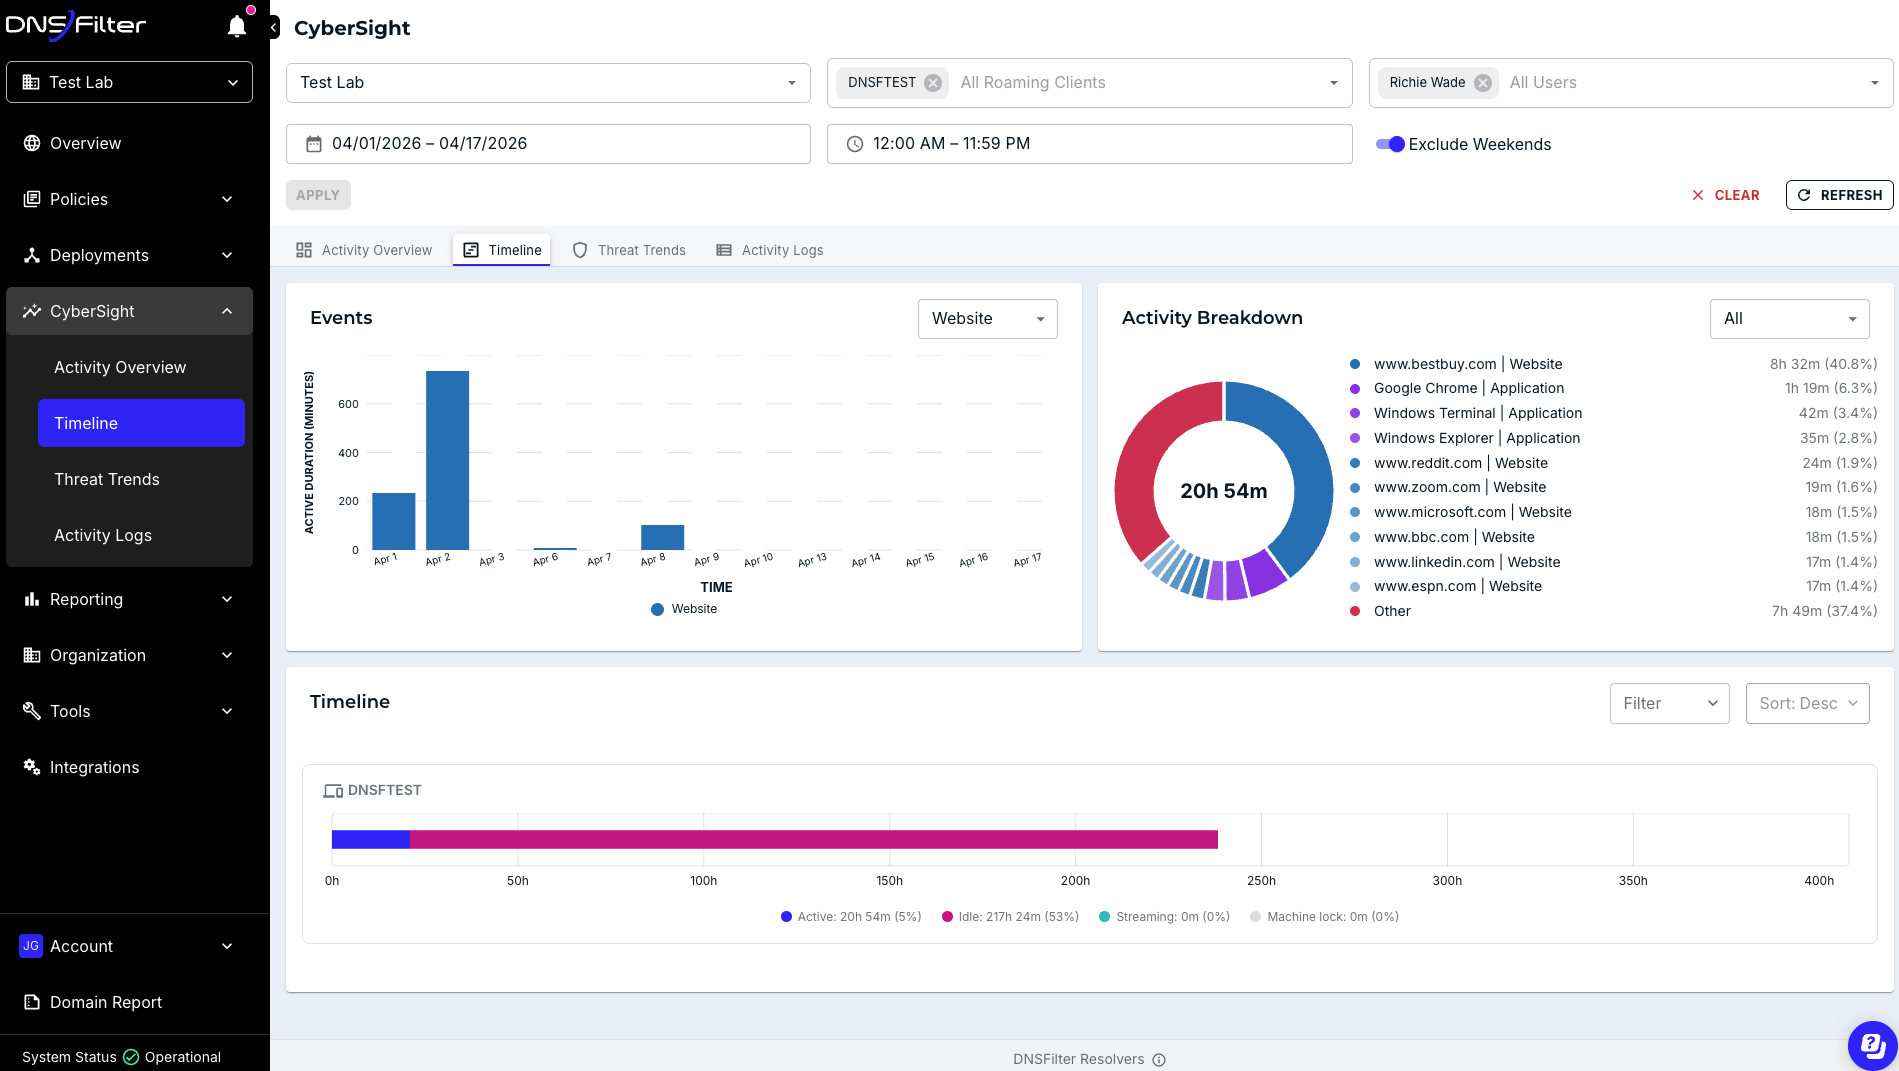
Task: Click the blue Active segment in DNSFTEST timeline
Action: click(371, 839)
